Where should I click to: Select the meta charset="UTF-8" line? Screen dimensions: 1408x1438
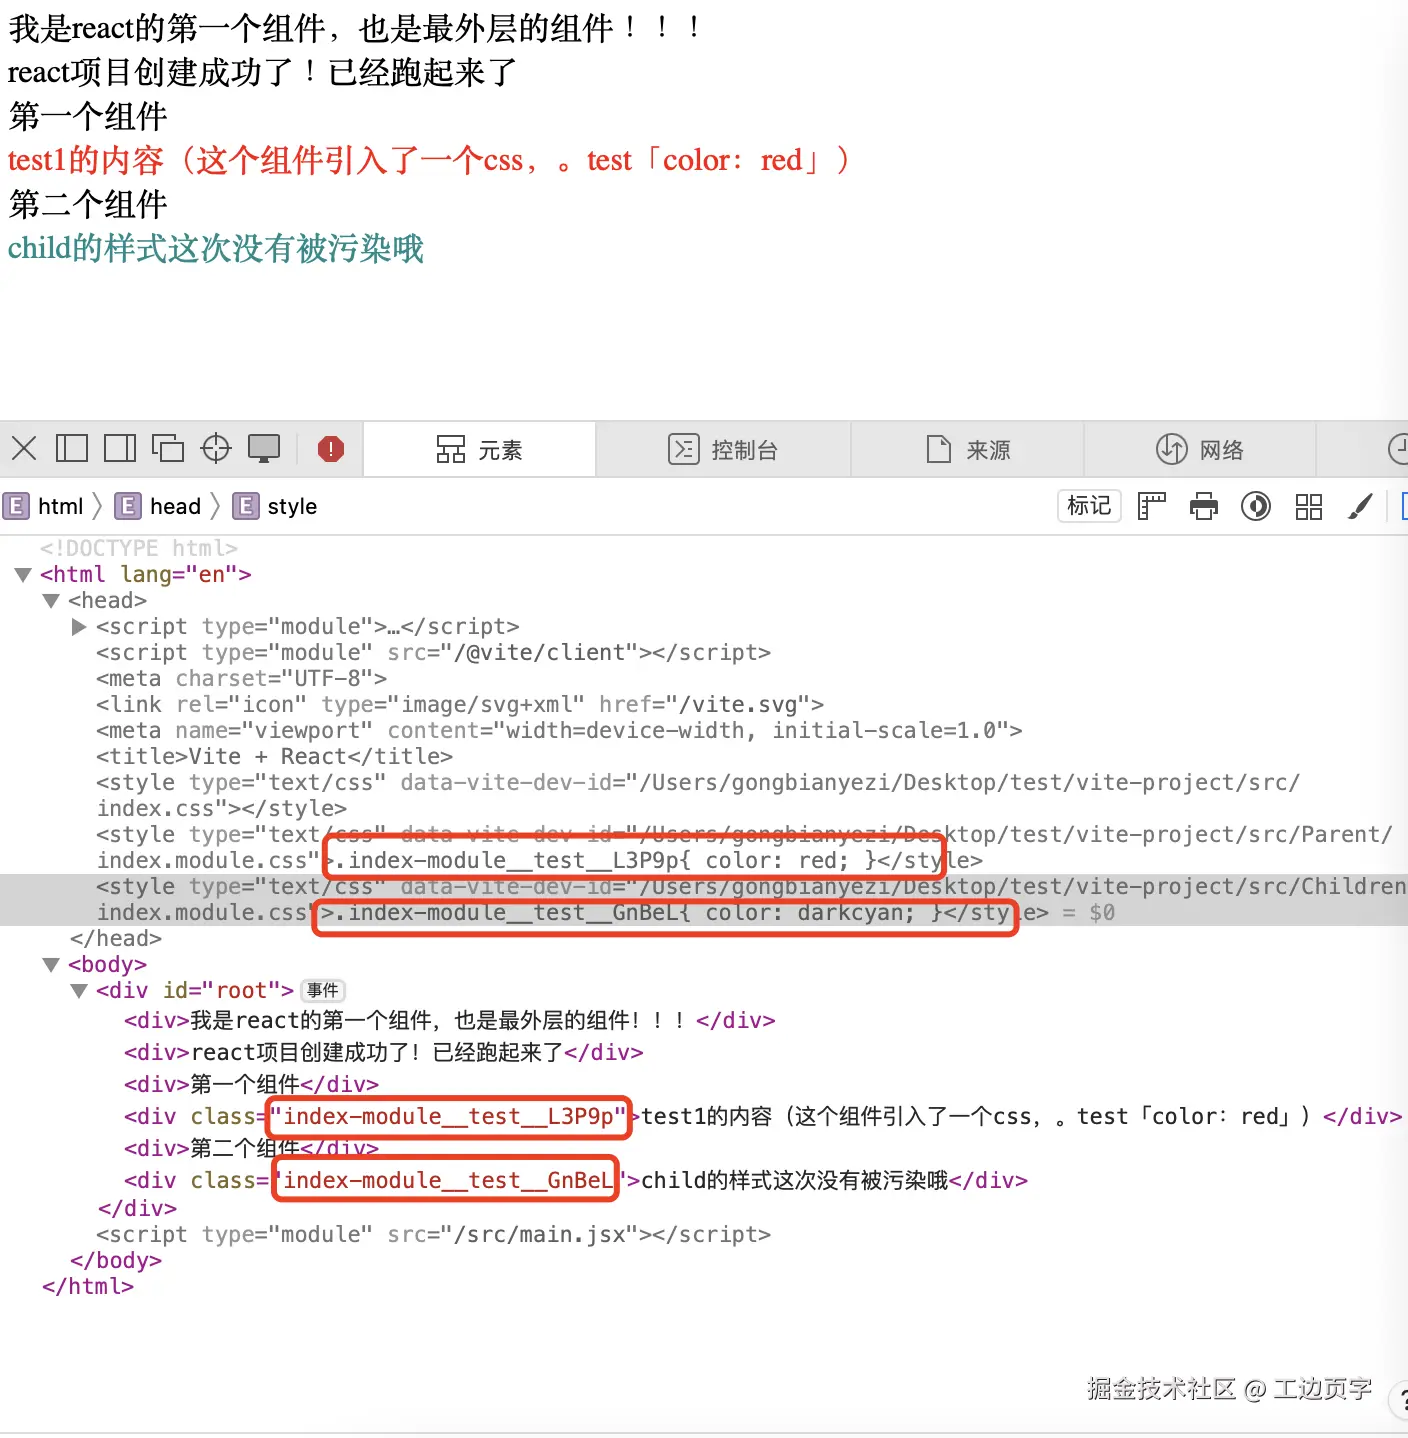coord(241,678)
